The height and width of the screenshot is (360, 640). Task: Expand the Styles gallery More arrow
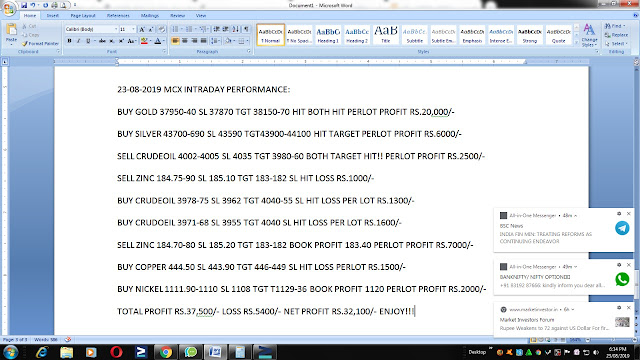[x=576, y=42]
